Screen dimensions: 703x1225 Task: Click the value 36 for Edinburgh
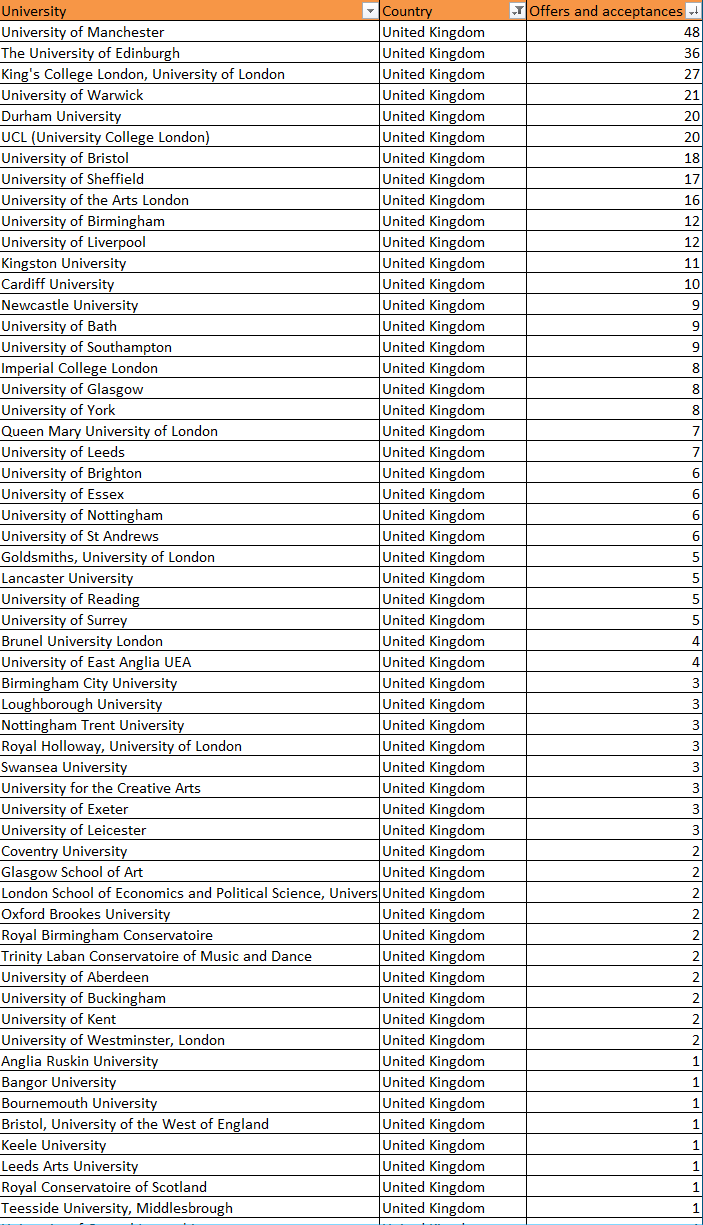[x=614, y=53]
